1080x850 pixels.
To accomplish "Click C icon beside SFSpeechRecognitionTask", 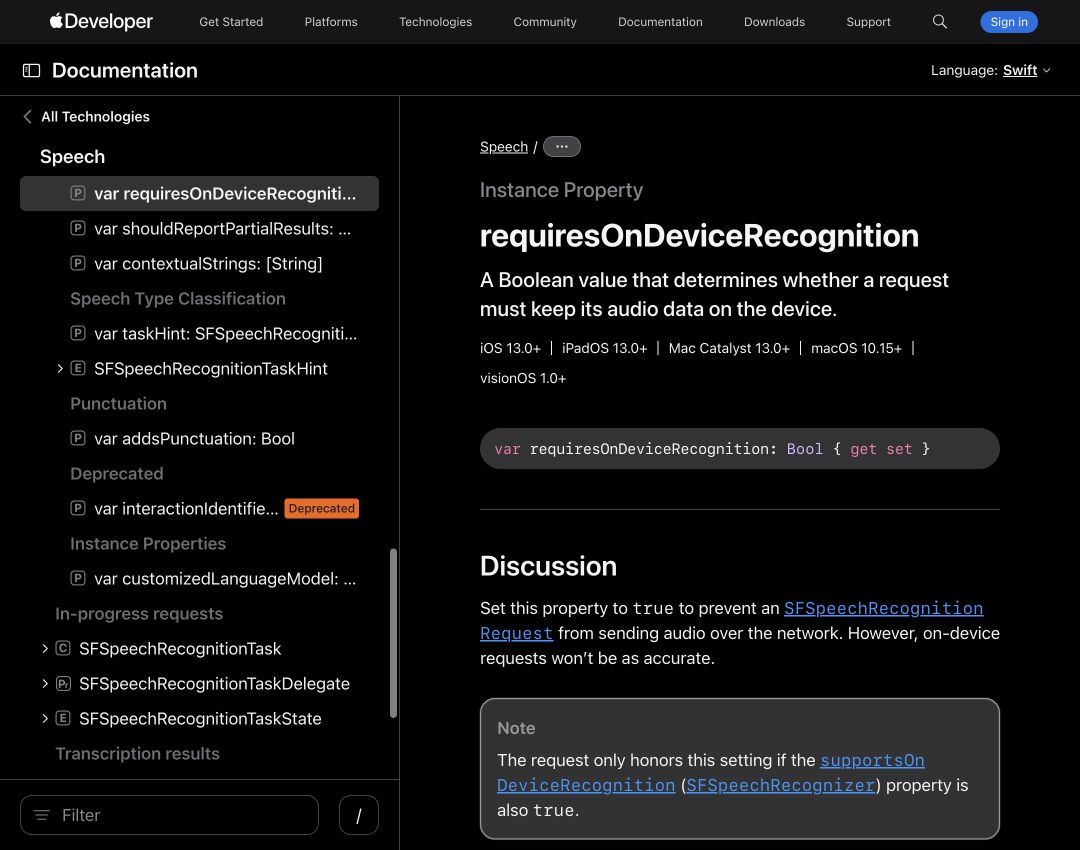I will tap(63, 648).
